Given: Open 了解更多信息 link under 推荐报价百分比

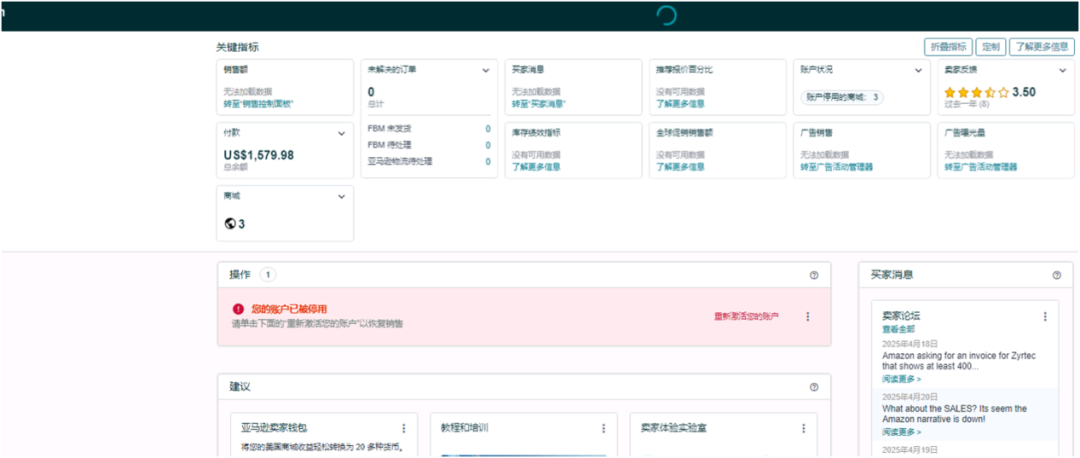Looking at the screenshot, I should 681,104.
